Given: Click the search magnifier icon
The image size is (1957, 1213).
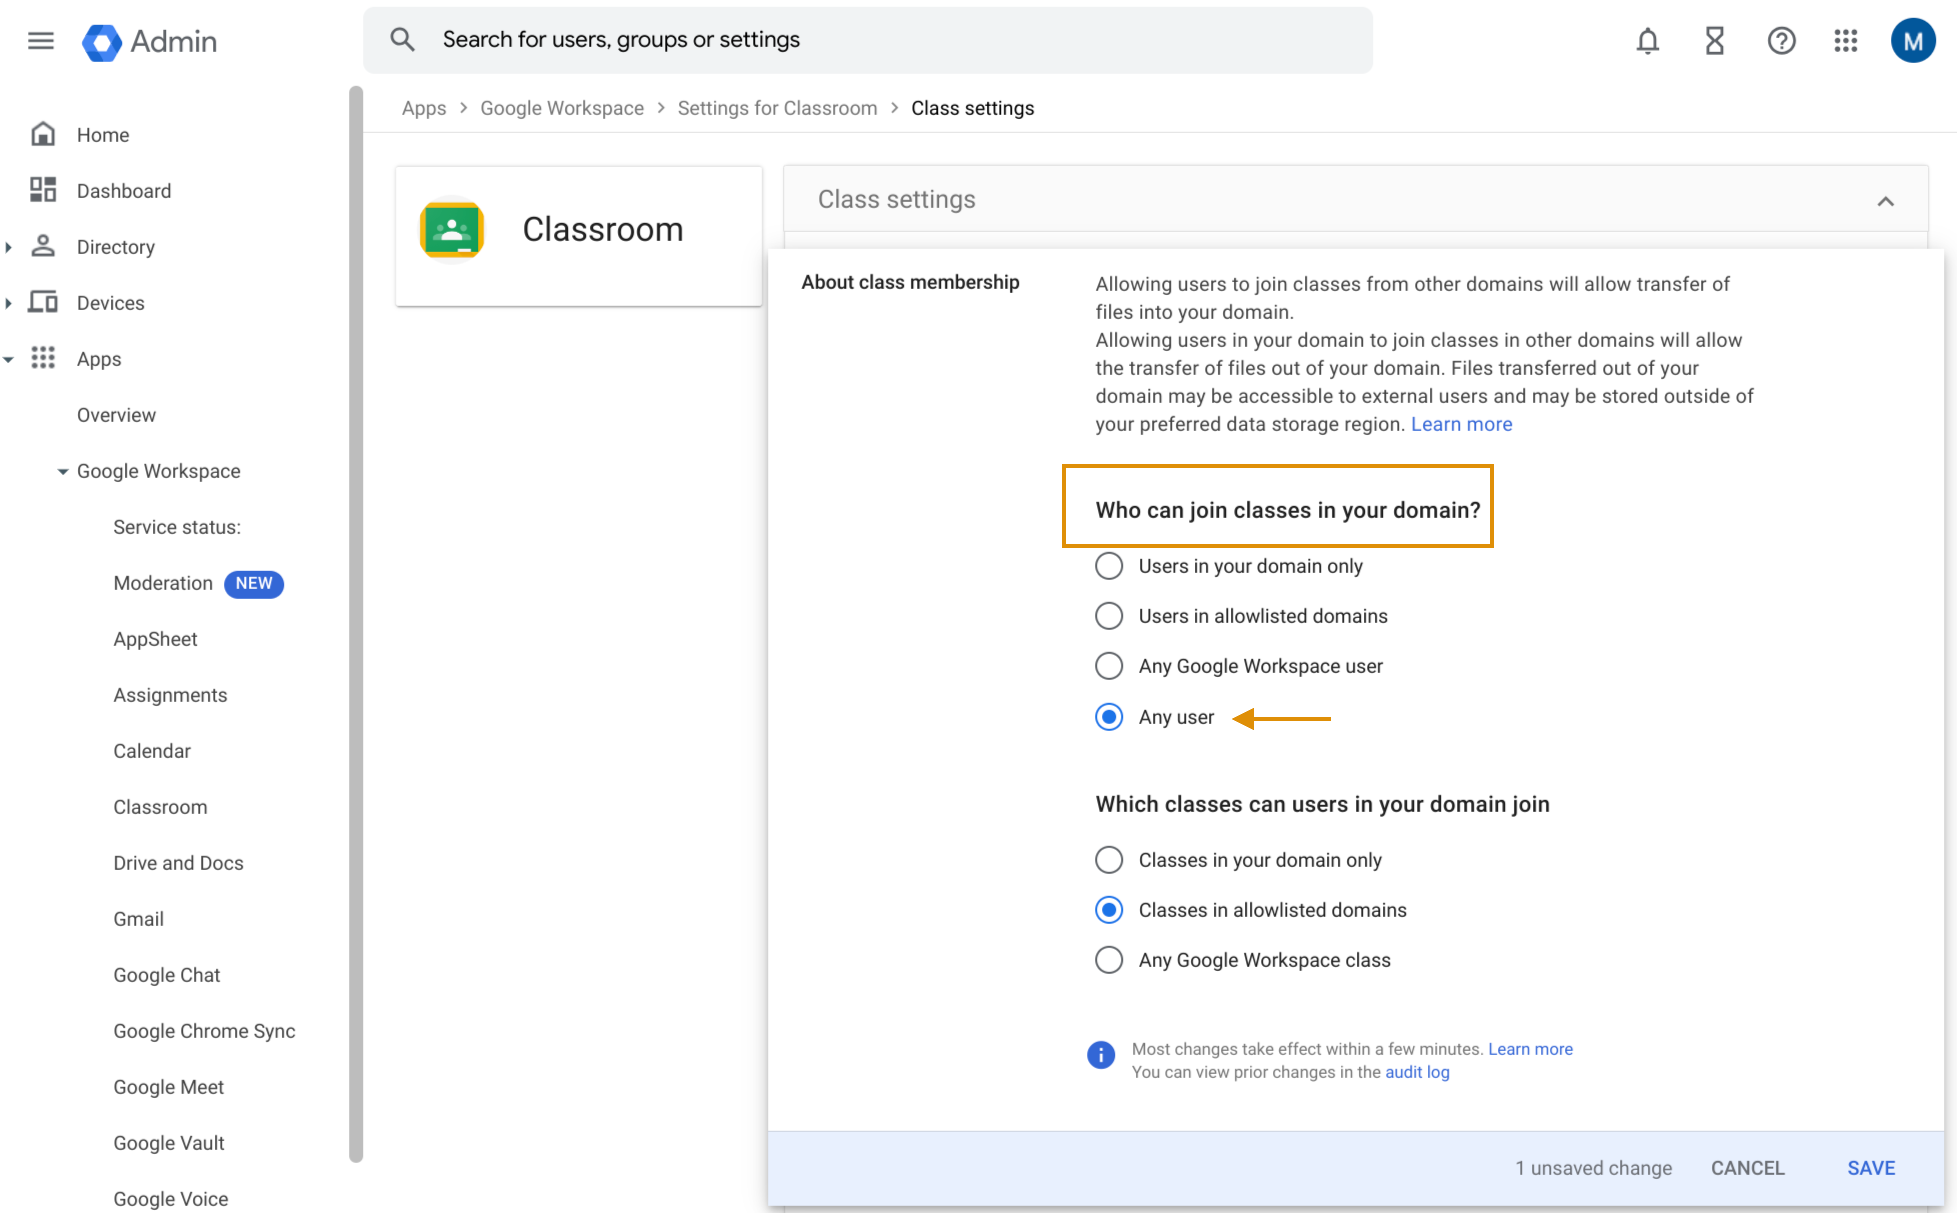Looking at the screenshot, I should click(x=402, y=40).
